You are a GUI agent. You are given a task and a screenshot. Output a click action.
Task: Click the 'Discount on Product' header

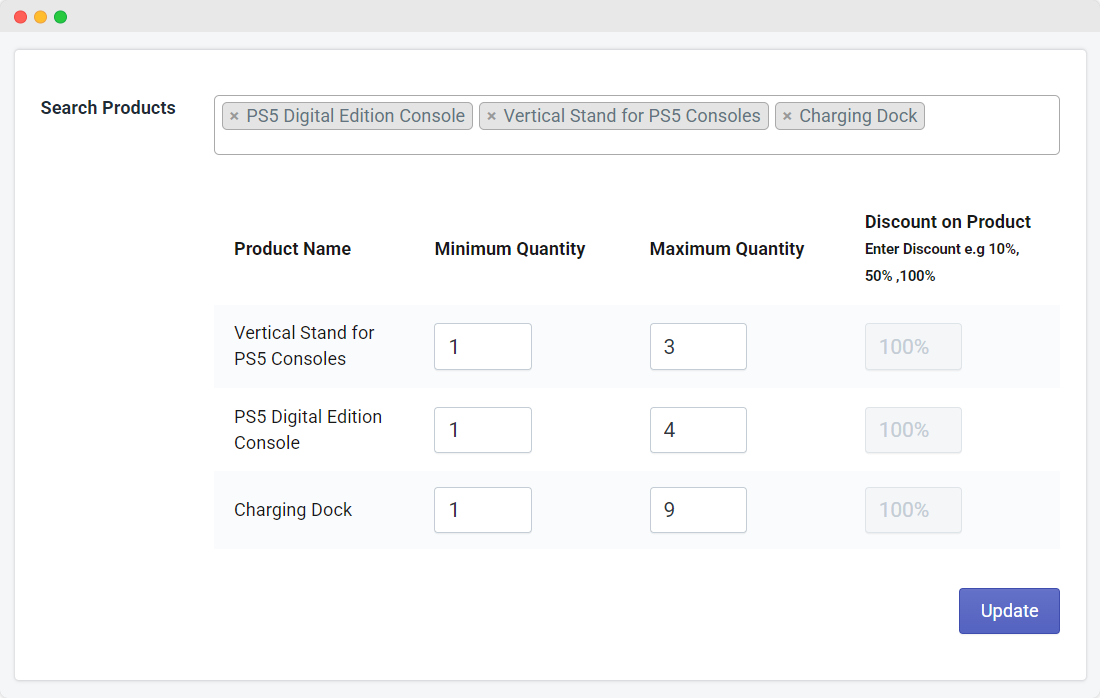point(948,222)
